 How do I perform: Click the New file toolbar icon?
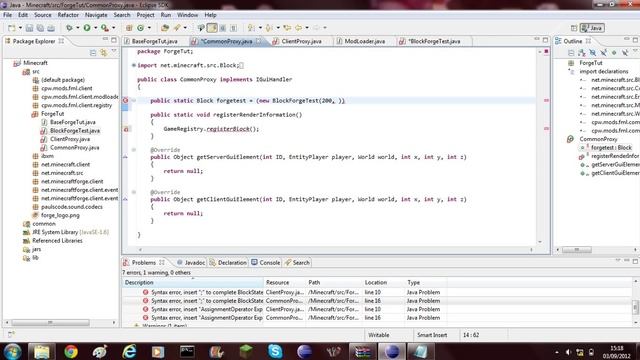(12, 28)
